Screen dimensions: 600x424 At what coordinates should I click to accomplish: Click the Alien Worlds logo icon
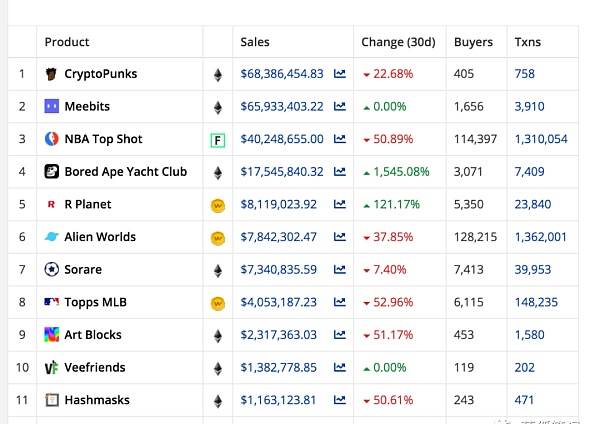pos(51,237)
